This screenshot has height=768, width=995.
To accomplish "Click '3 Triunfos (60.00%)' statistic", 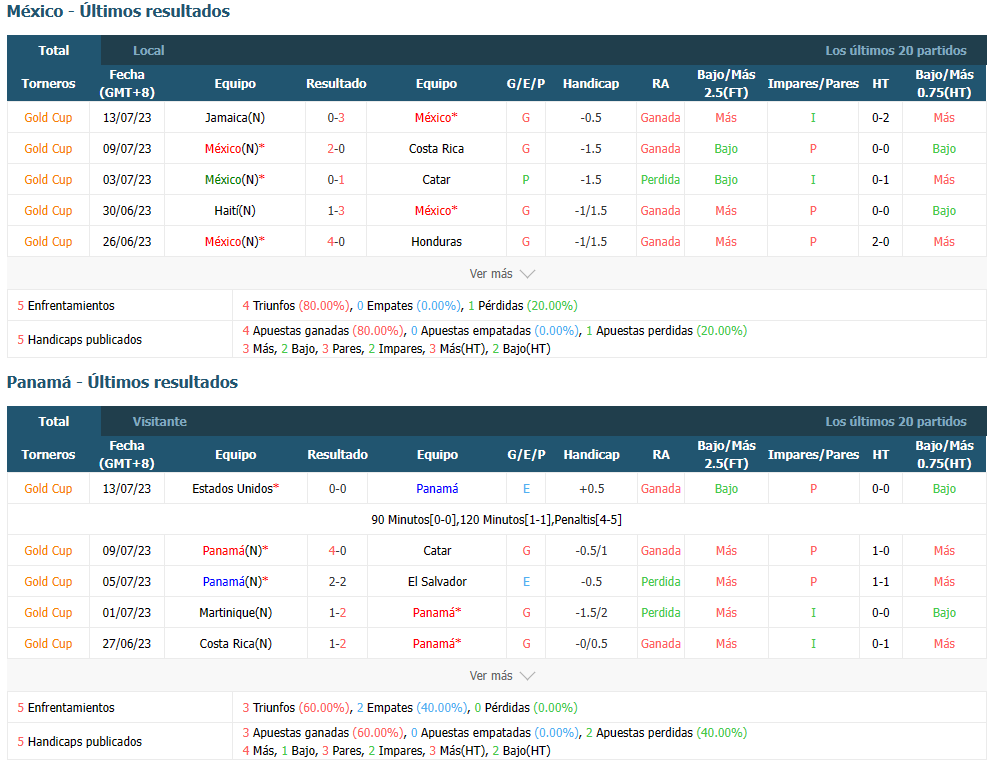I will [x=295, y=707].
